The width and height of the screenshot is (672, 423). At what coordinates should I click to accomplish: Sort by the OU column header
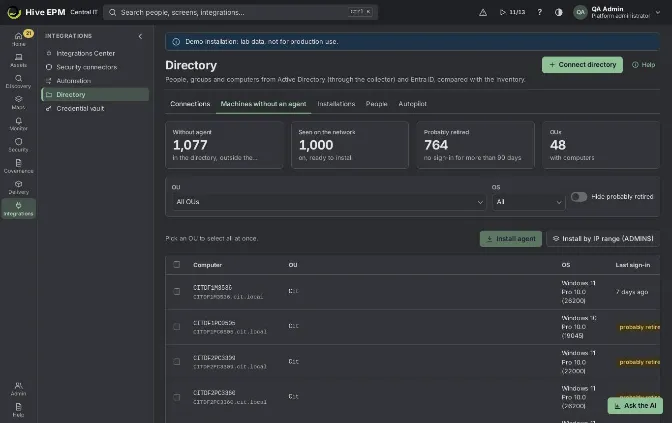[x=293, y=265]
